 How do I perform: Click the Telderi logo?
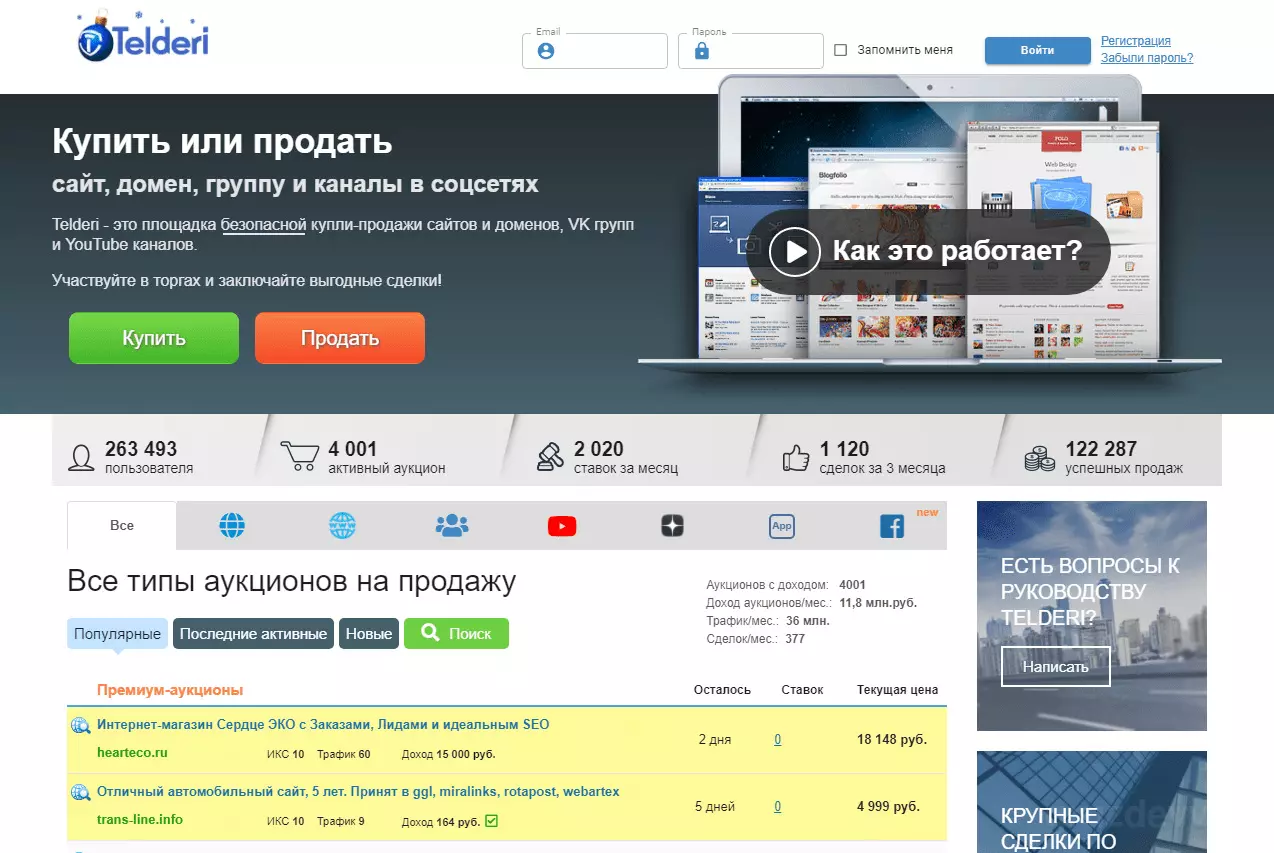[x=143, y=39]
